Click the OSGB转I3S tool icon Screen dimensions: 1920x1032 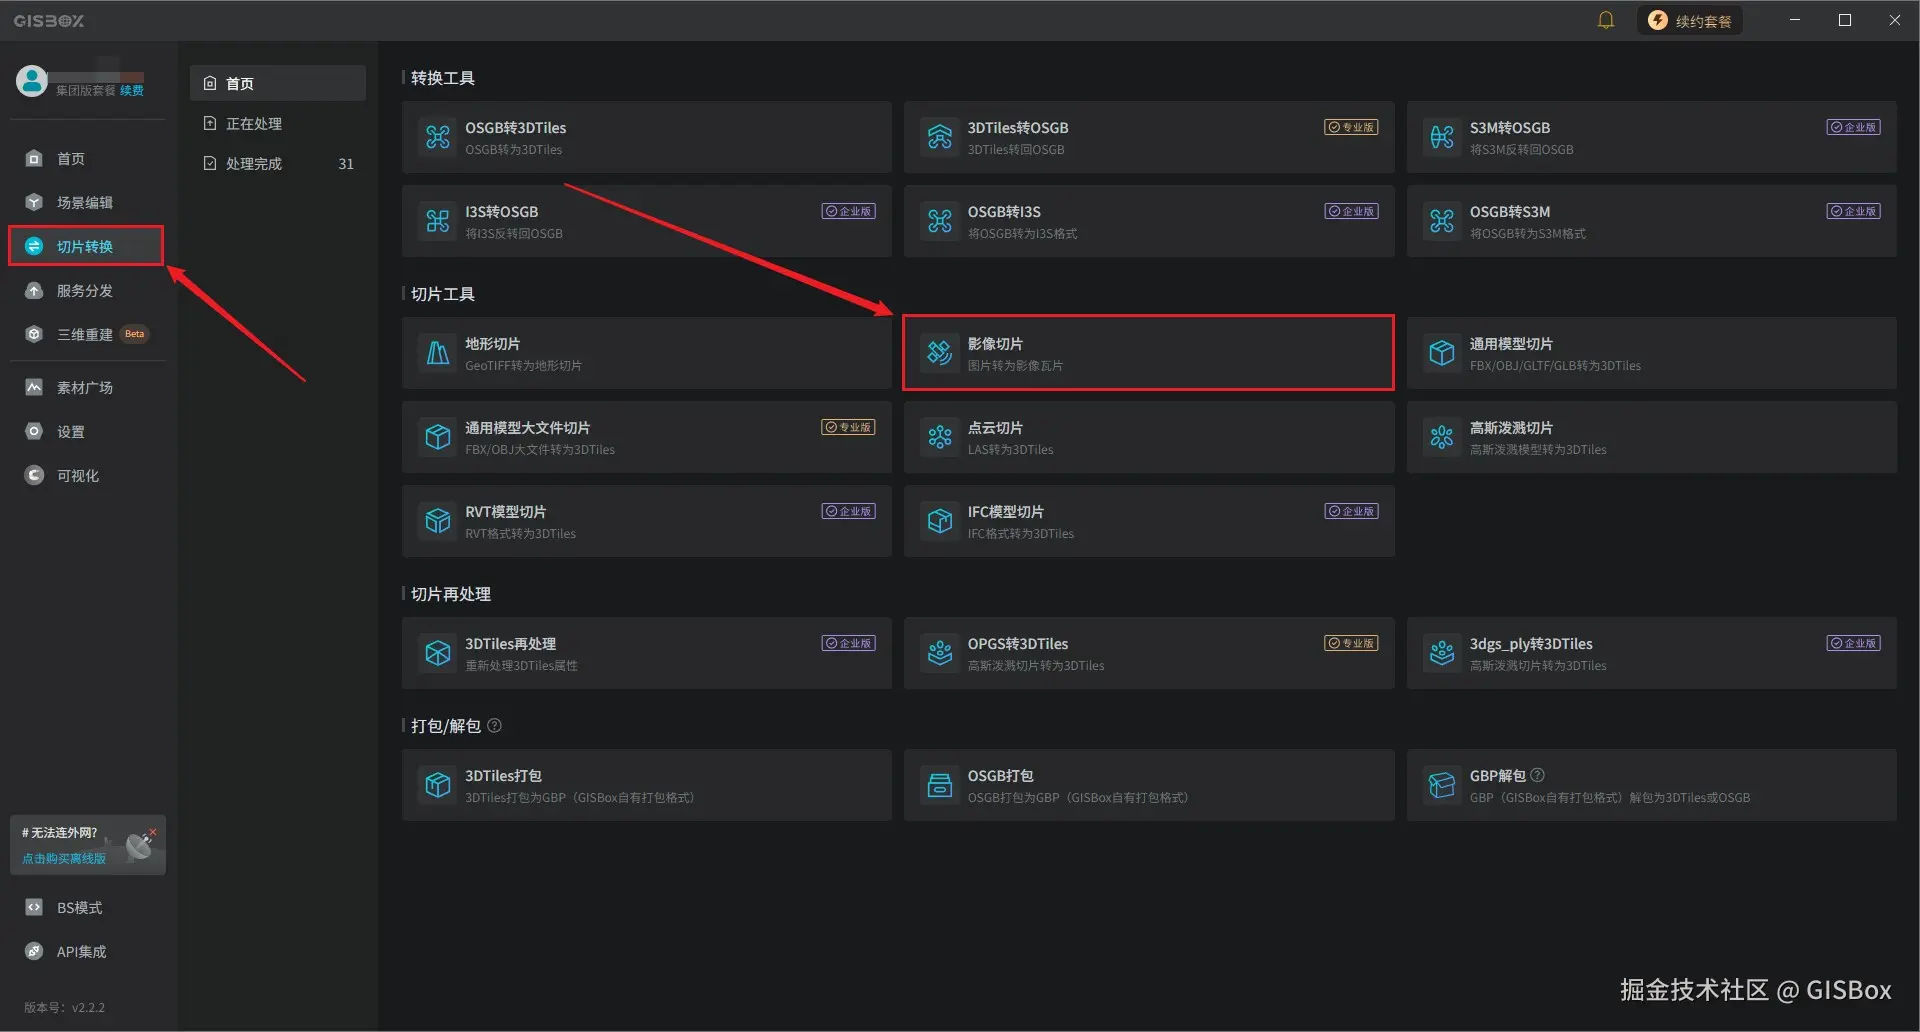[x=940, y=221]
